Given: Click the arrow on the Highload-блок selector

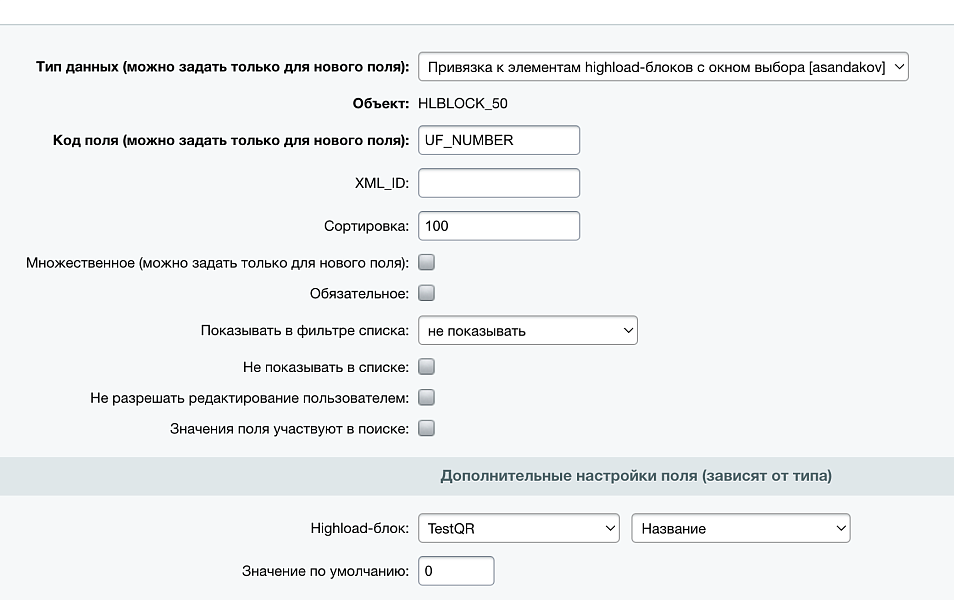Looking at the screenshot, I should tap(609, 528).
